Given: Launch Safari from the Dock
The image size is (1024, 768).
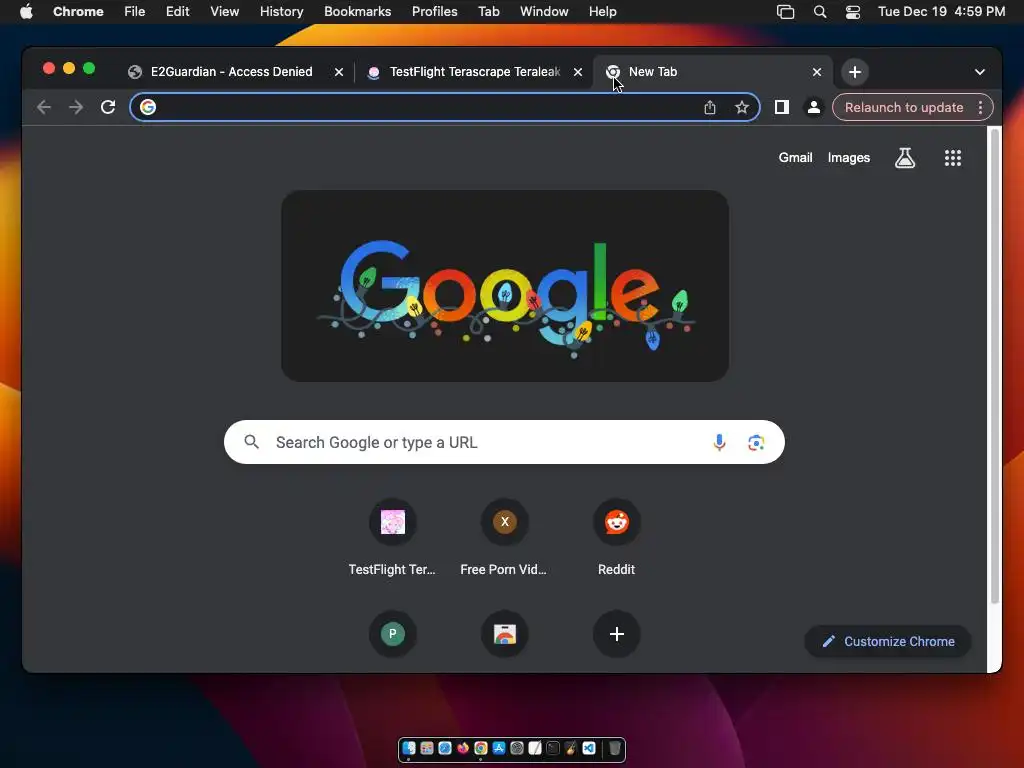Looking at the screenshot, I should (x=445, y=748).
